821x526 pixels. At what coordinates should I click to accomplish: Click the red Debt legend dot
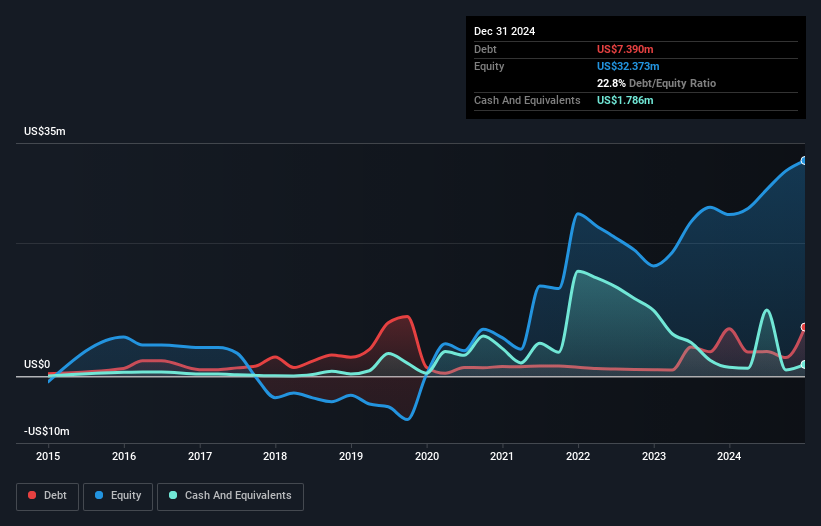click(x=32, y=495)
